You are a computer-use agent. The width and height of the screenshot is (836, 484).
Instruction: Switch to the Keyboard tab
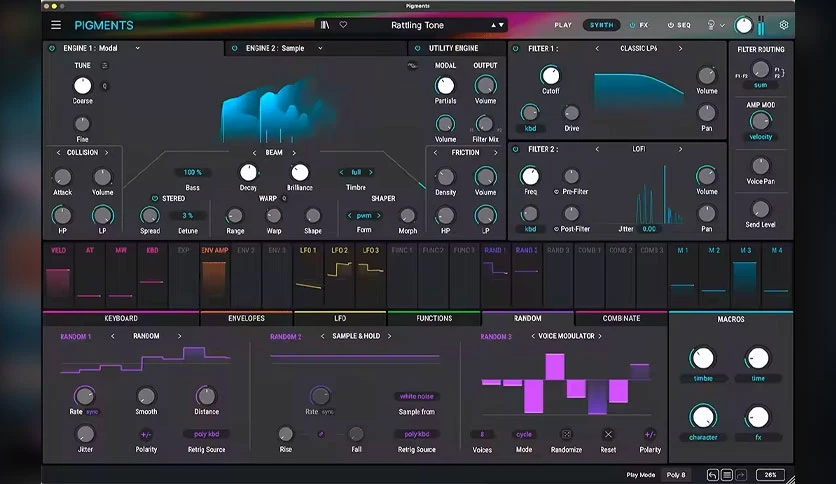click(121, 318)
